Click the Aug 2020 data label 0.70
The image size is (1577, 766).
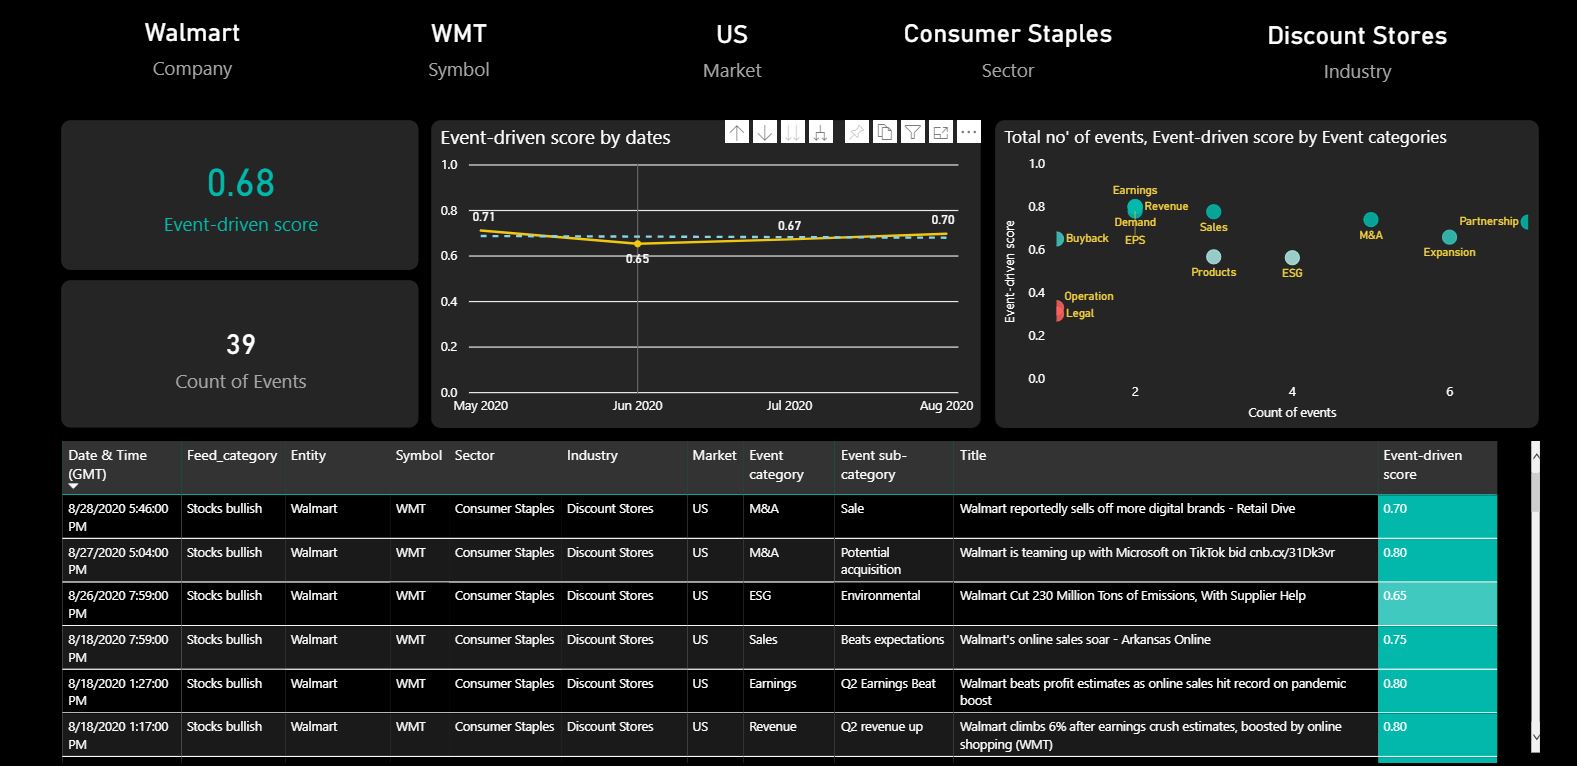coord(943,220)
